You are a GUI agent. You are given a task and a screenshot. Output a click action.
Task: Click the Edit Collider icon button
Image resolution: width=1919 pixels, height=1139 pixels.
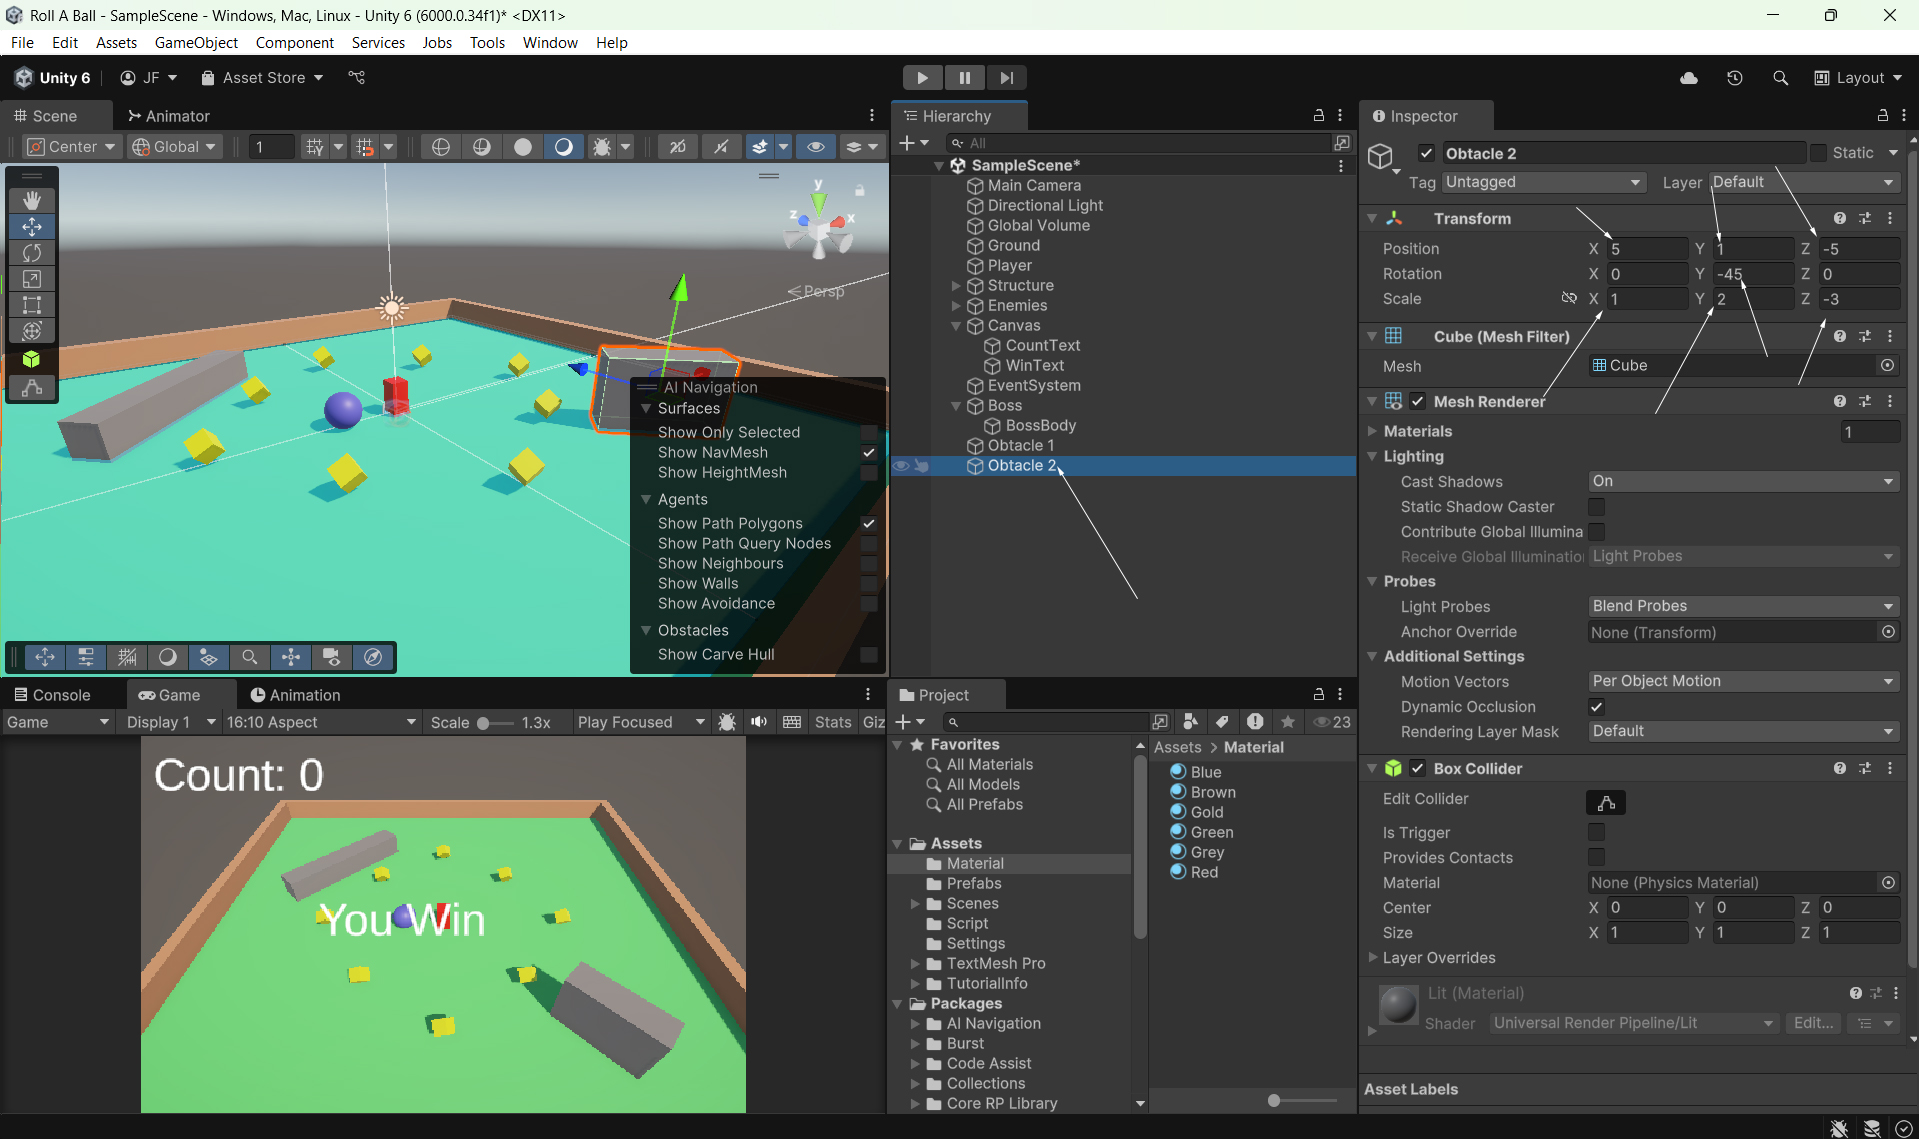[1605, 803]
